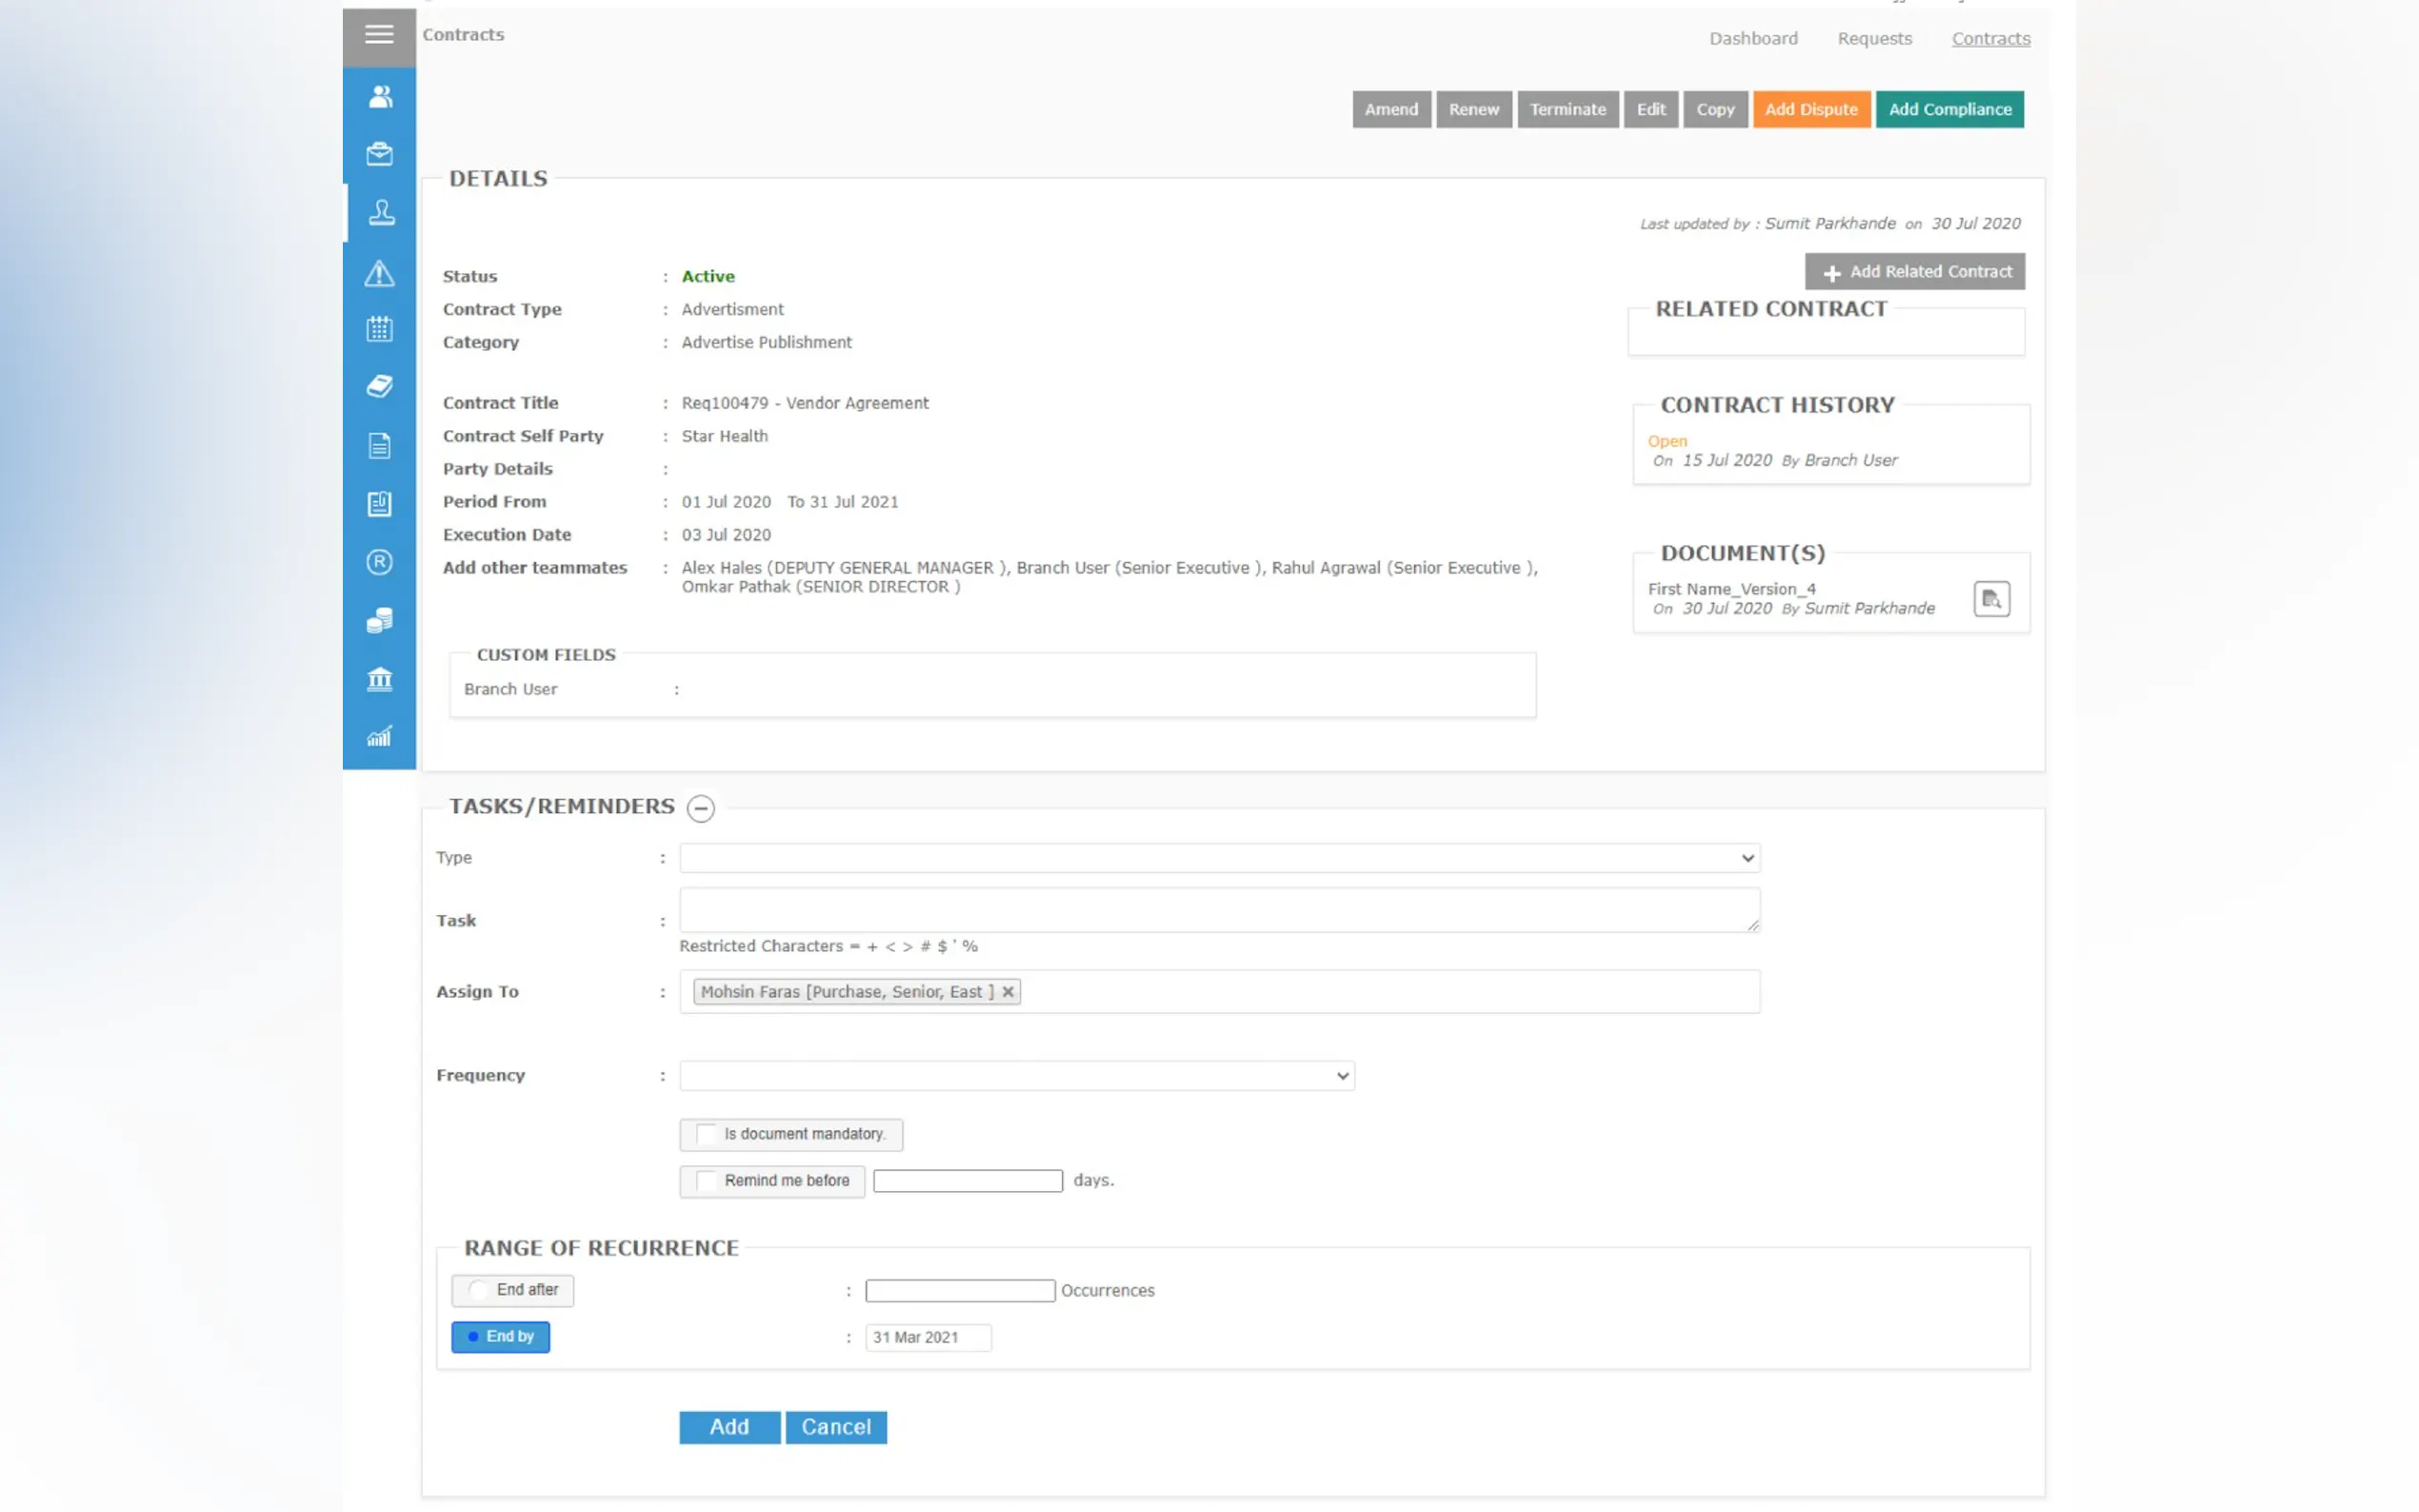Enable the Remind me before checkbox
The image size is (2419, 1512).
pos(707,1181)
